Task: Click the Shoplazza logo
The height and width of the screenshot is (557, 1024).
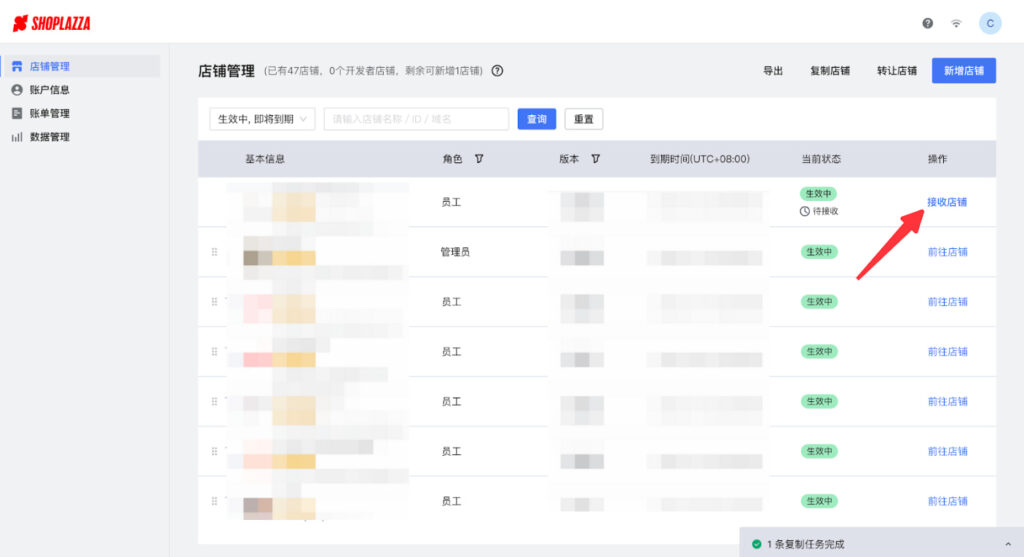Action: click(x=52, y=24)
